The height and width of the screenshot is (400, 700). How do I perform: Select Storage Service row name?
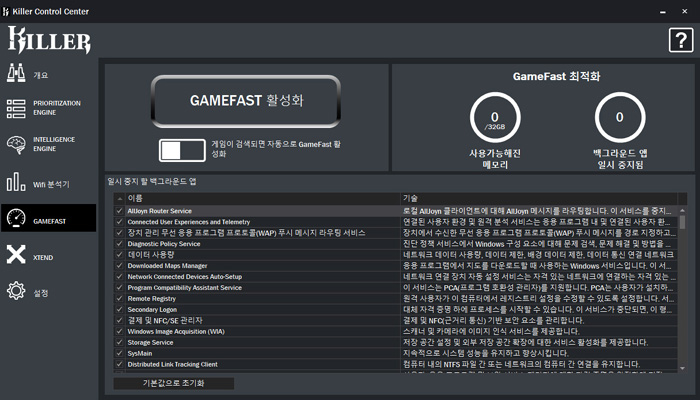pos(150,342)
